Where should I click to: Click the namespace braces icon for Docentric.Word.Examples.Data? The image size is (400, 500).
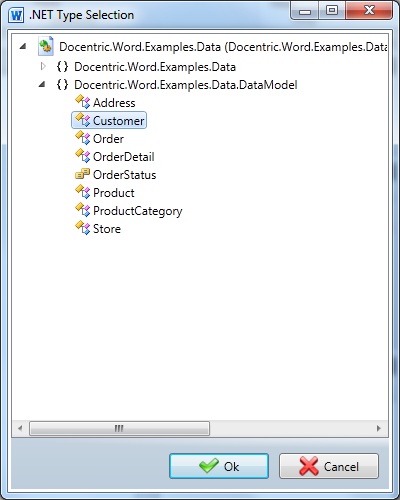pos(62,67)
